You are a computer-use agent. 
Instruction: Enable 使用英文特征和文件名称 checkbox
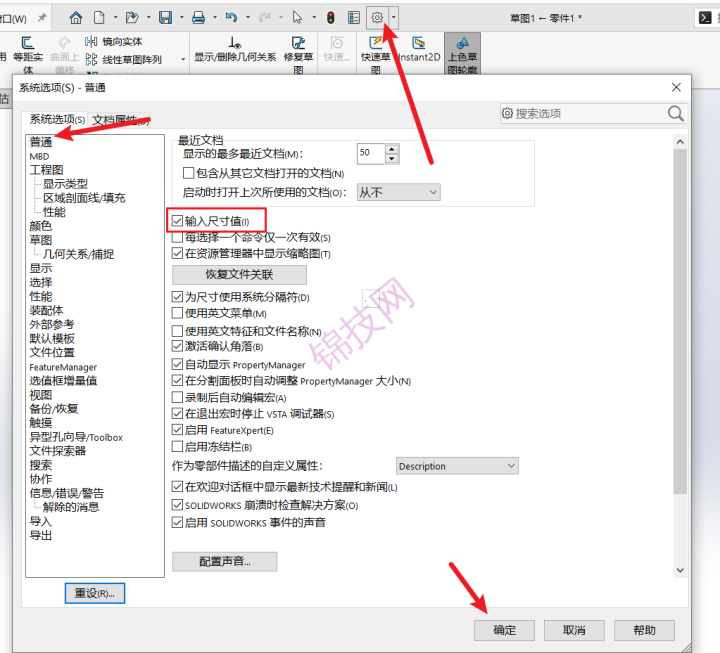point(177,331)
